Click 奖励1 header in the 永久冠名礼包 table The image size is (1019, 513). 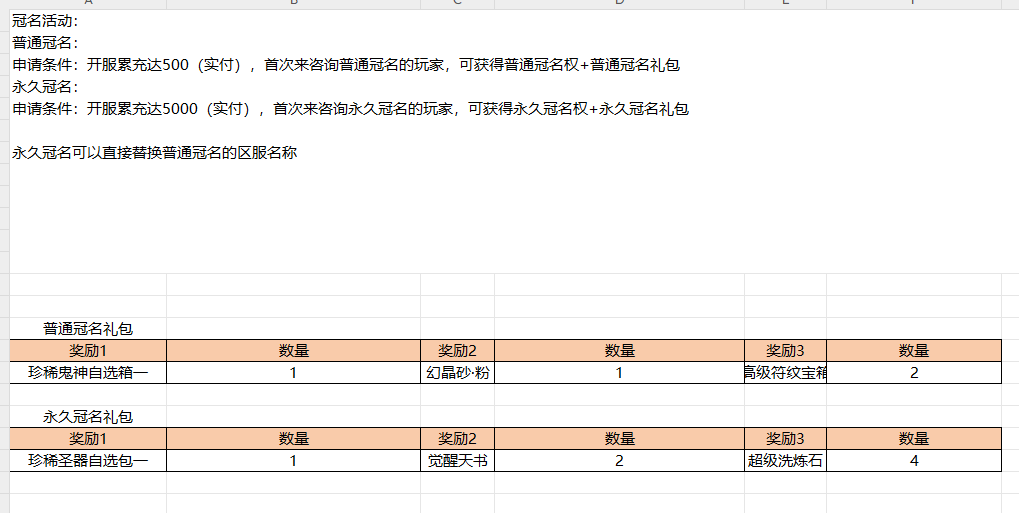(88, 438)
